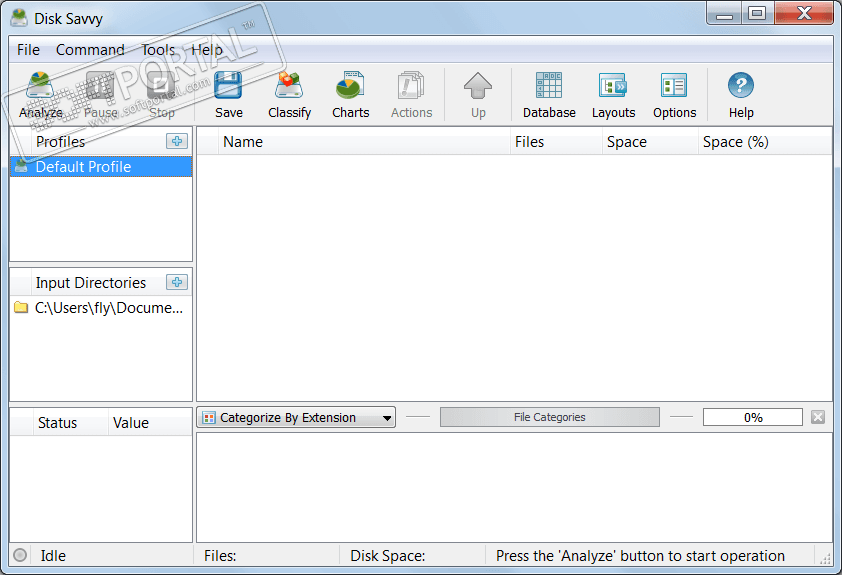This screenshot has height=575, width=842.
Task: Sort by the Space (%) column header
Action: point(765,142)
